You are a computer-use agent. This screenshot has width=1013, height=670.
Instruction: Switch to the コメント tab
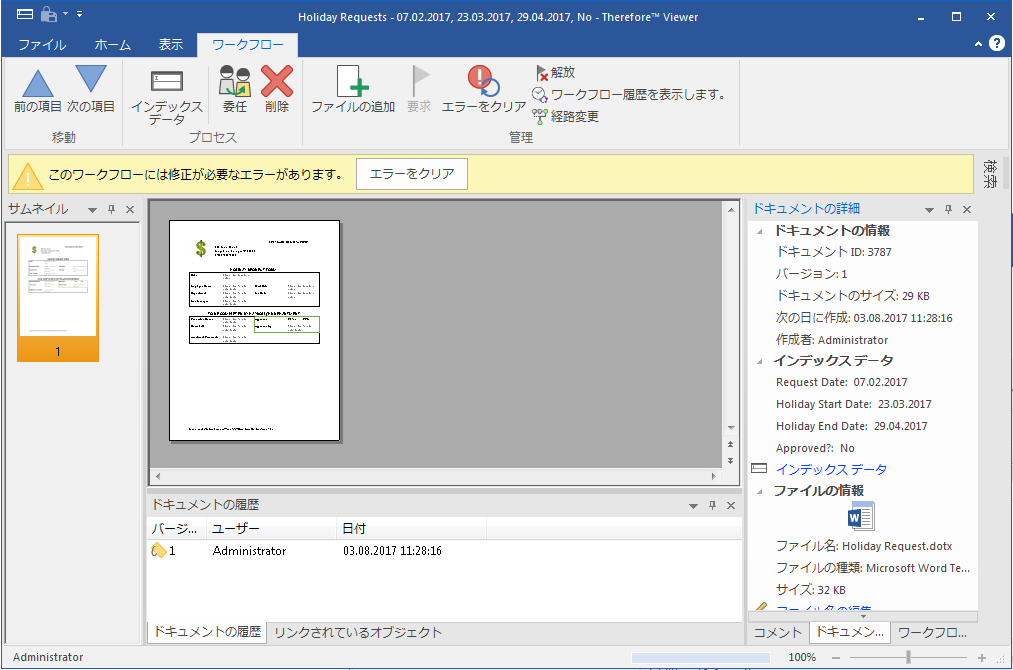[778, 633]
